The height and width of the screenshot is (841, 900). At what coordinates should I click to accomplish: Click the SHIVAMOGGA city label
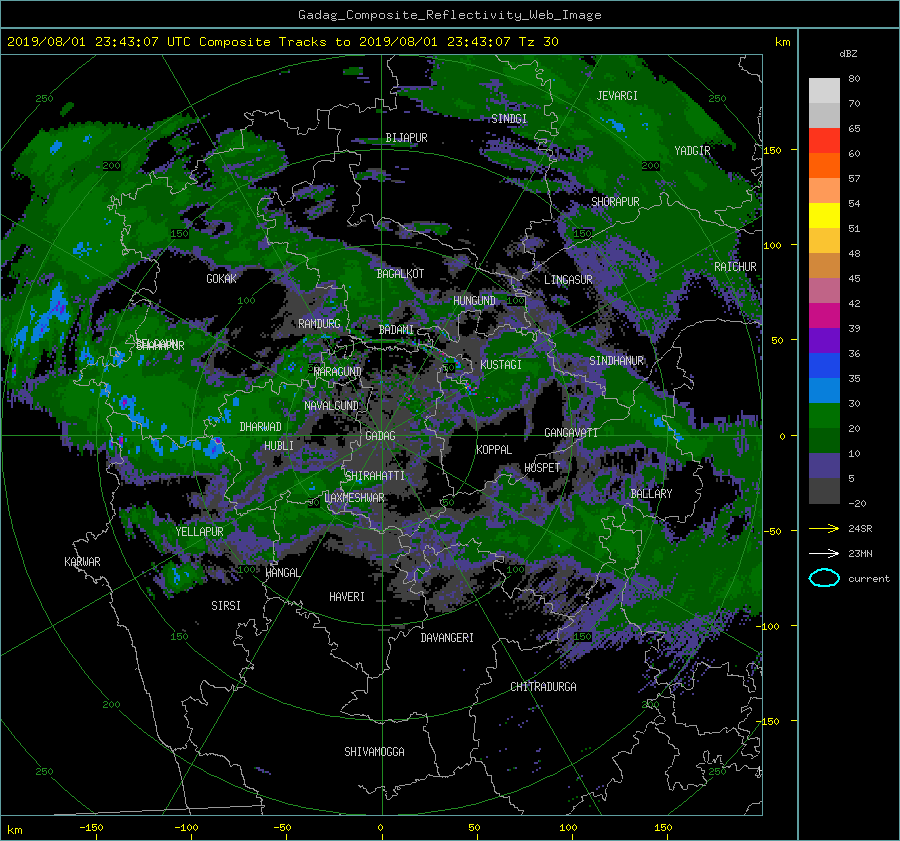[374, 752]
